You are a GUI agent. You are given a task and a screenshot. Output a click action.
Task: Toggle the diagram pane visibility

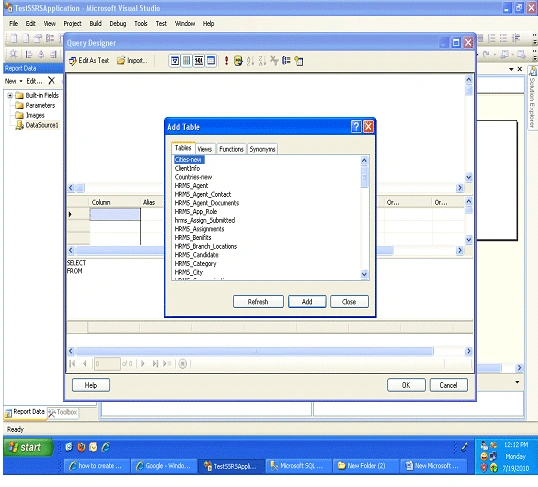[x=175, y=61]
